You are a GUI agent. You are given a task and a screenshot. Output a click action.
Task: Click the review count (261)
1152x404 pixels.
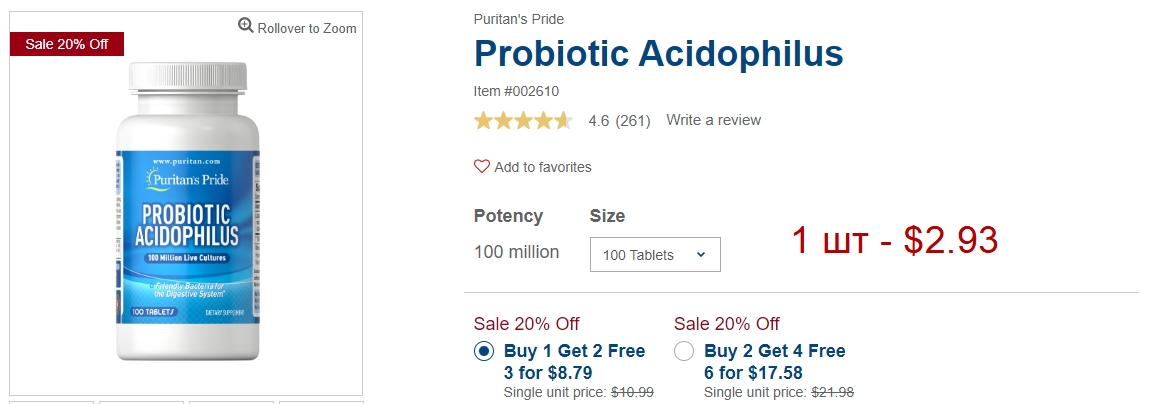(x=633, y=121)
